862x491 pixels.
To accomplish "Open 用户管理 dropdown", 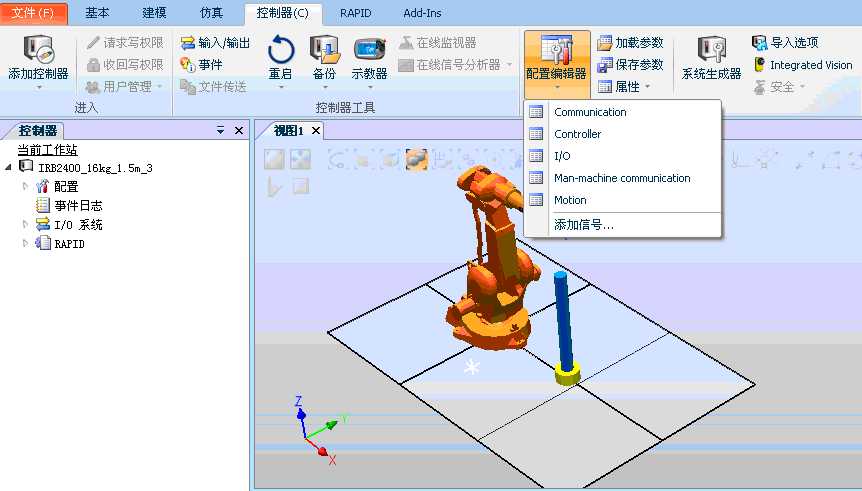I will [x=125, y=86].
